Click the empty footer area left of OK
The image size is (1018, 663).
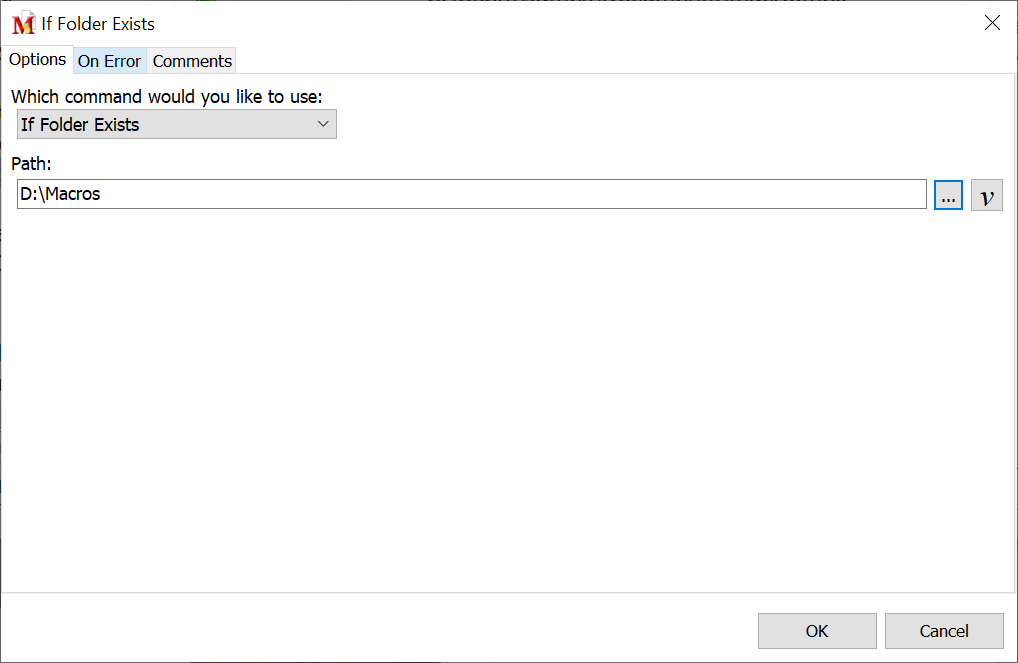[x=380, y=630]
